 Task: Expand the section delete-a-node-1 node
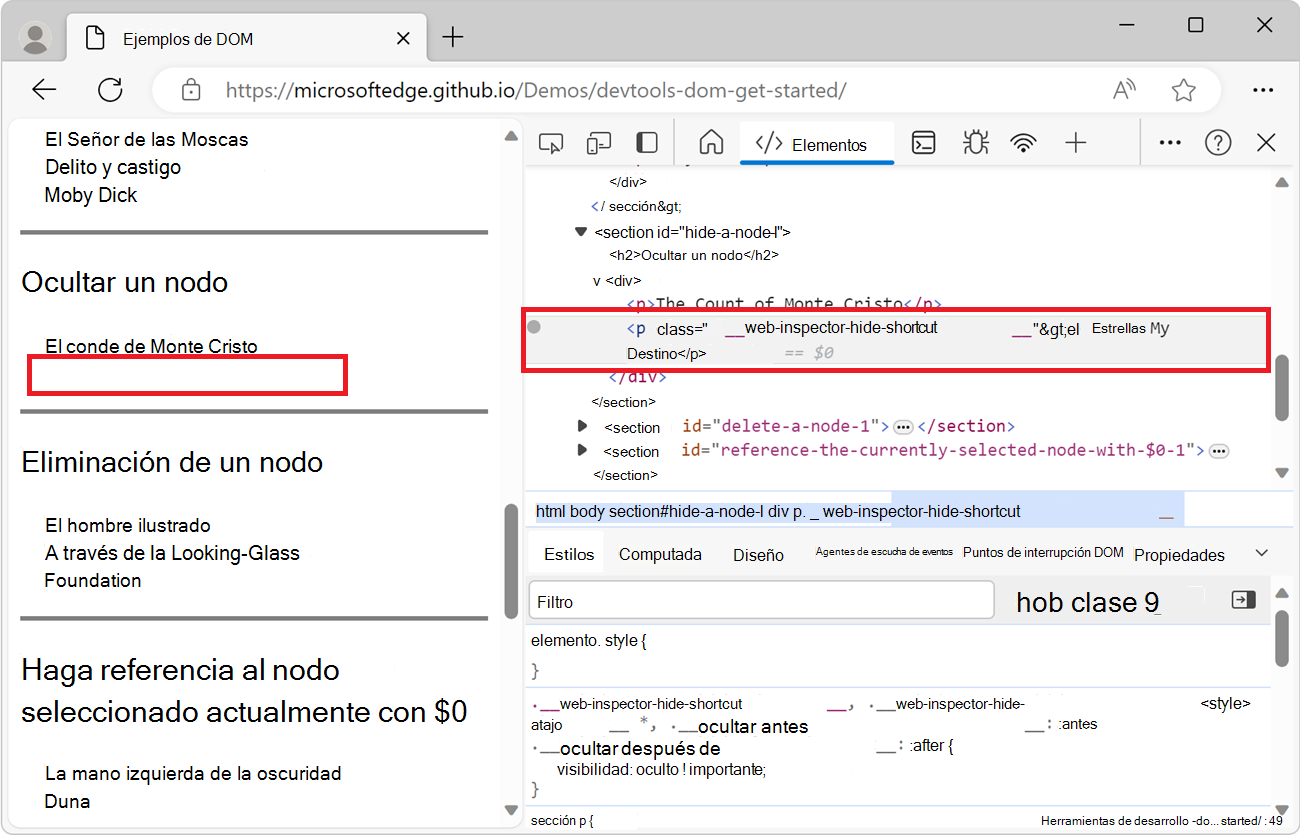[582, 426]
